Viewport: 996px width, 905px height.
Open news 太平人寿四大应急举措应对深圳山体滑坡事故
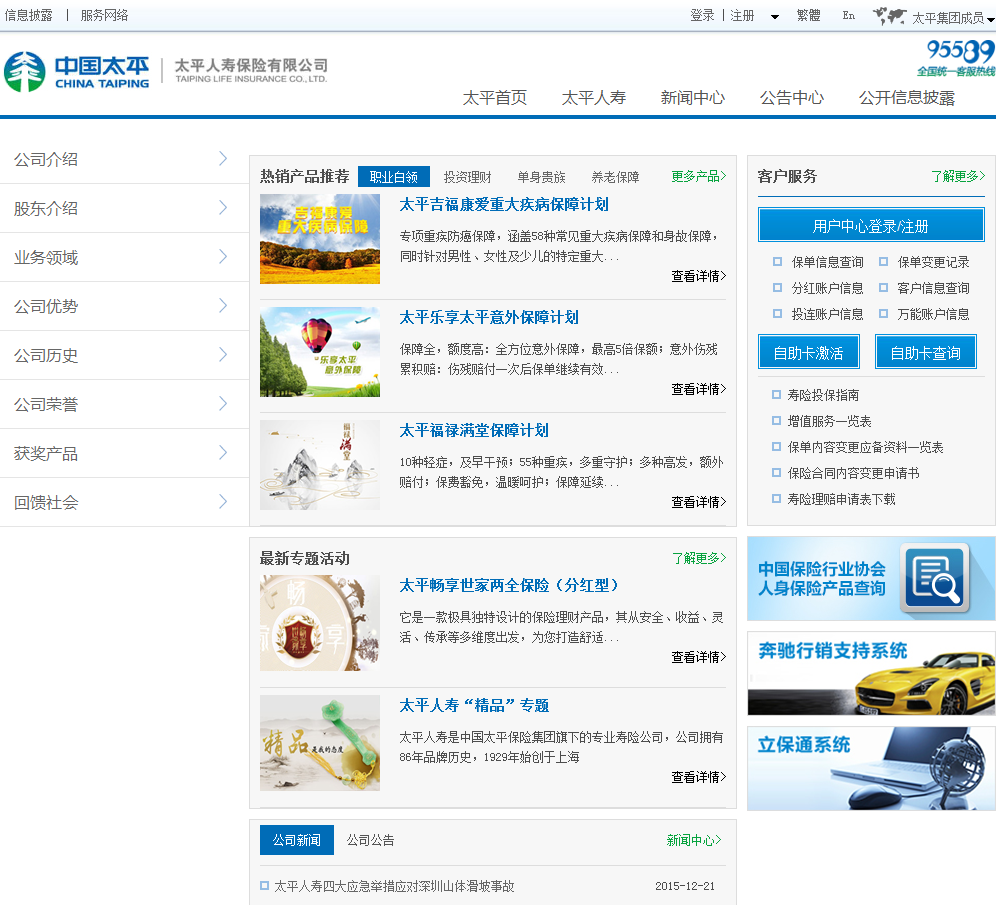pos(394,886)
